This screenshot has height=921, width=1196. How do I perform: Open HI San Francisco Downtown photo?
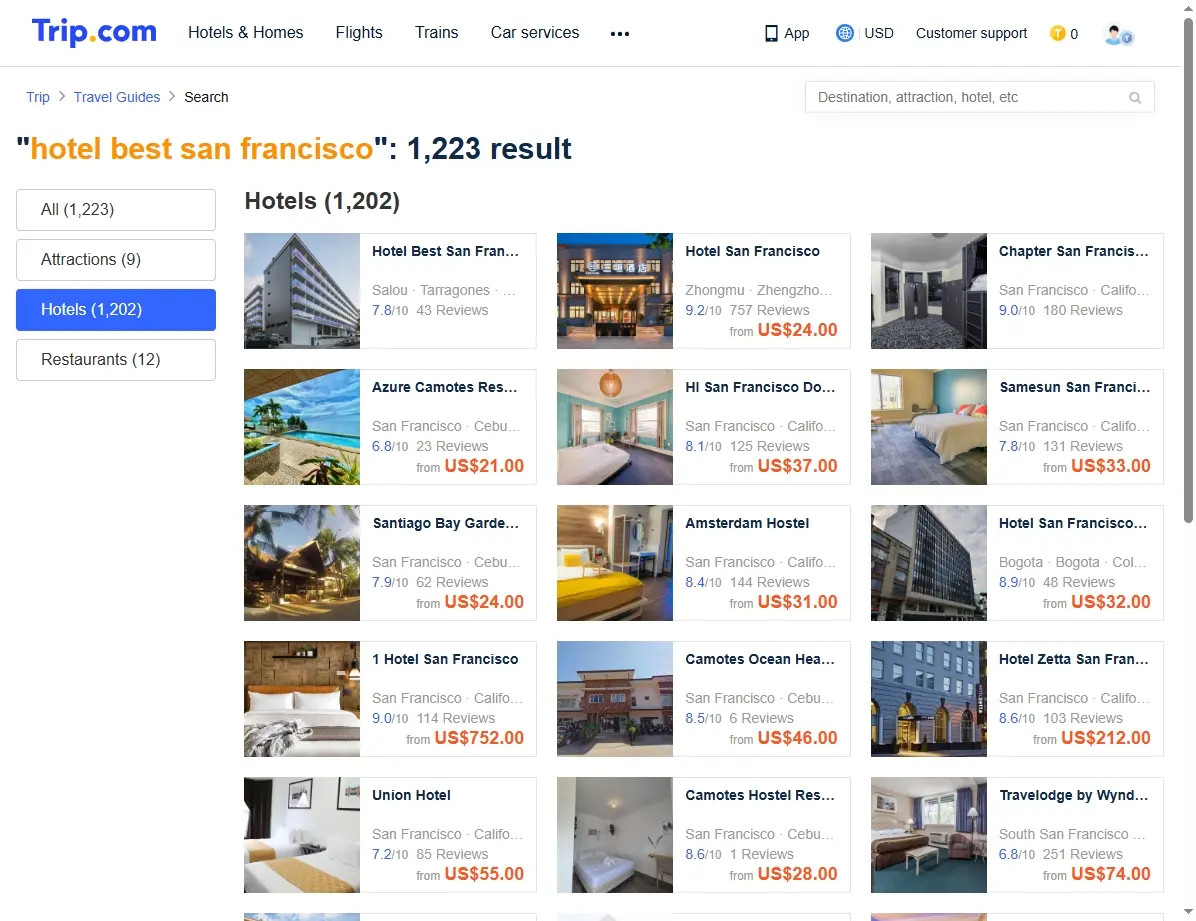tap(615, 427)
